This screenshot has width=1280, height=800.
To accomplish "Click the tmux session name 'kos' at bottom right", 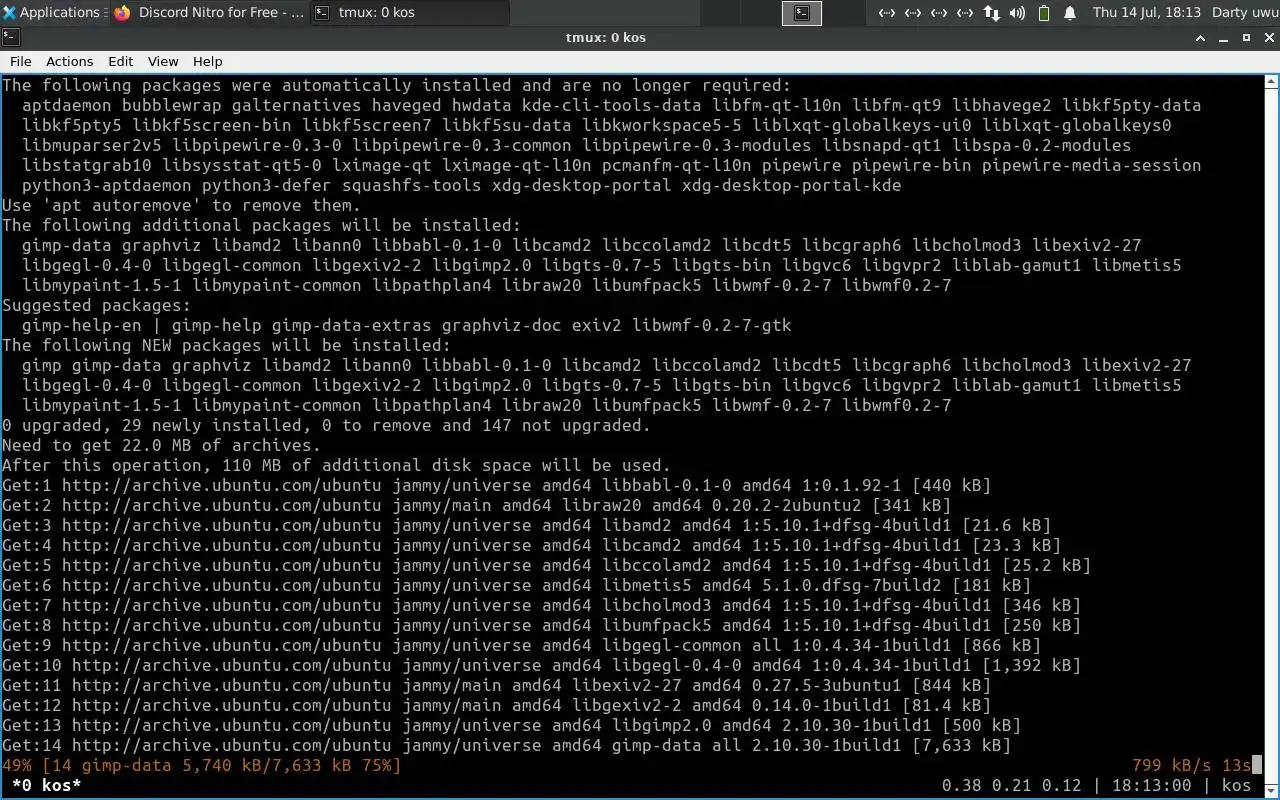I will [x=1236, y=786].
